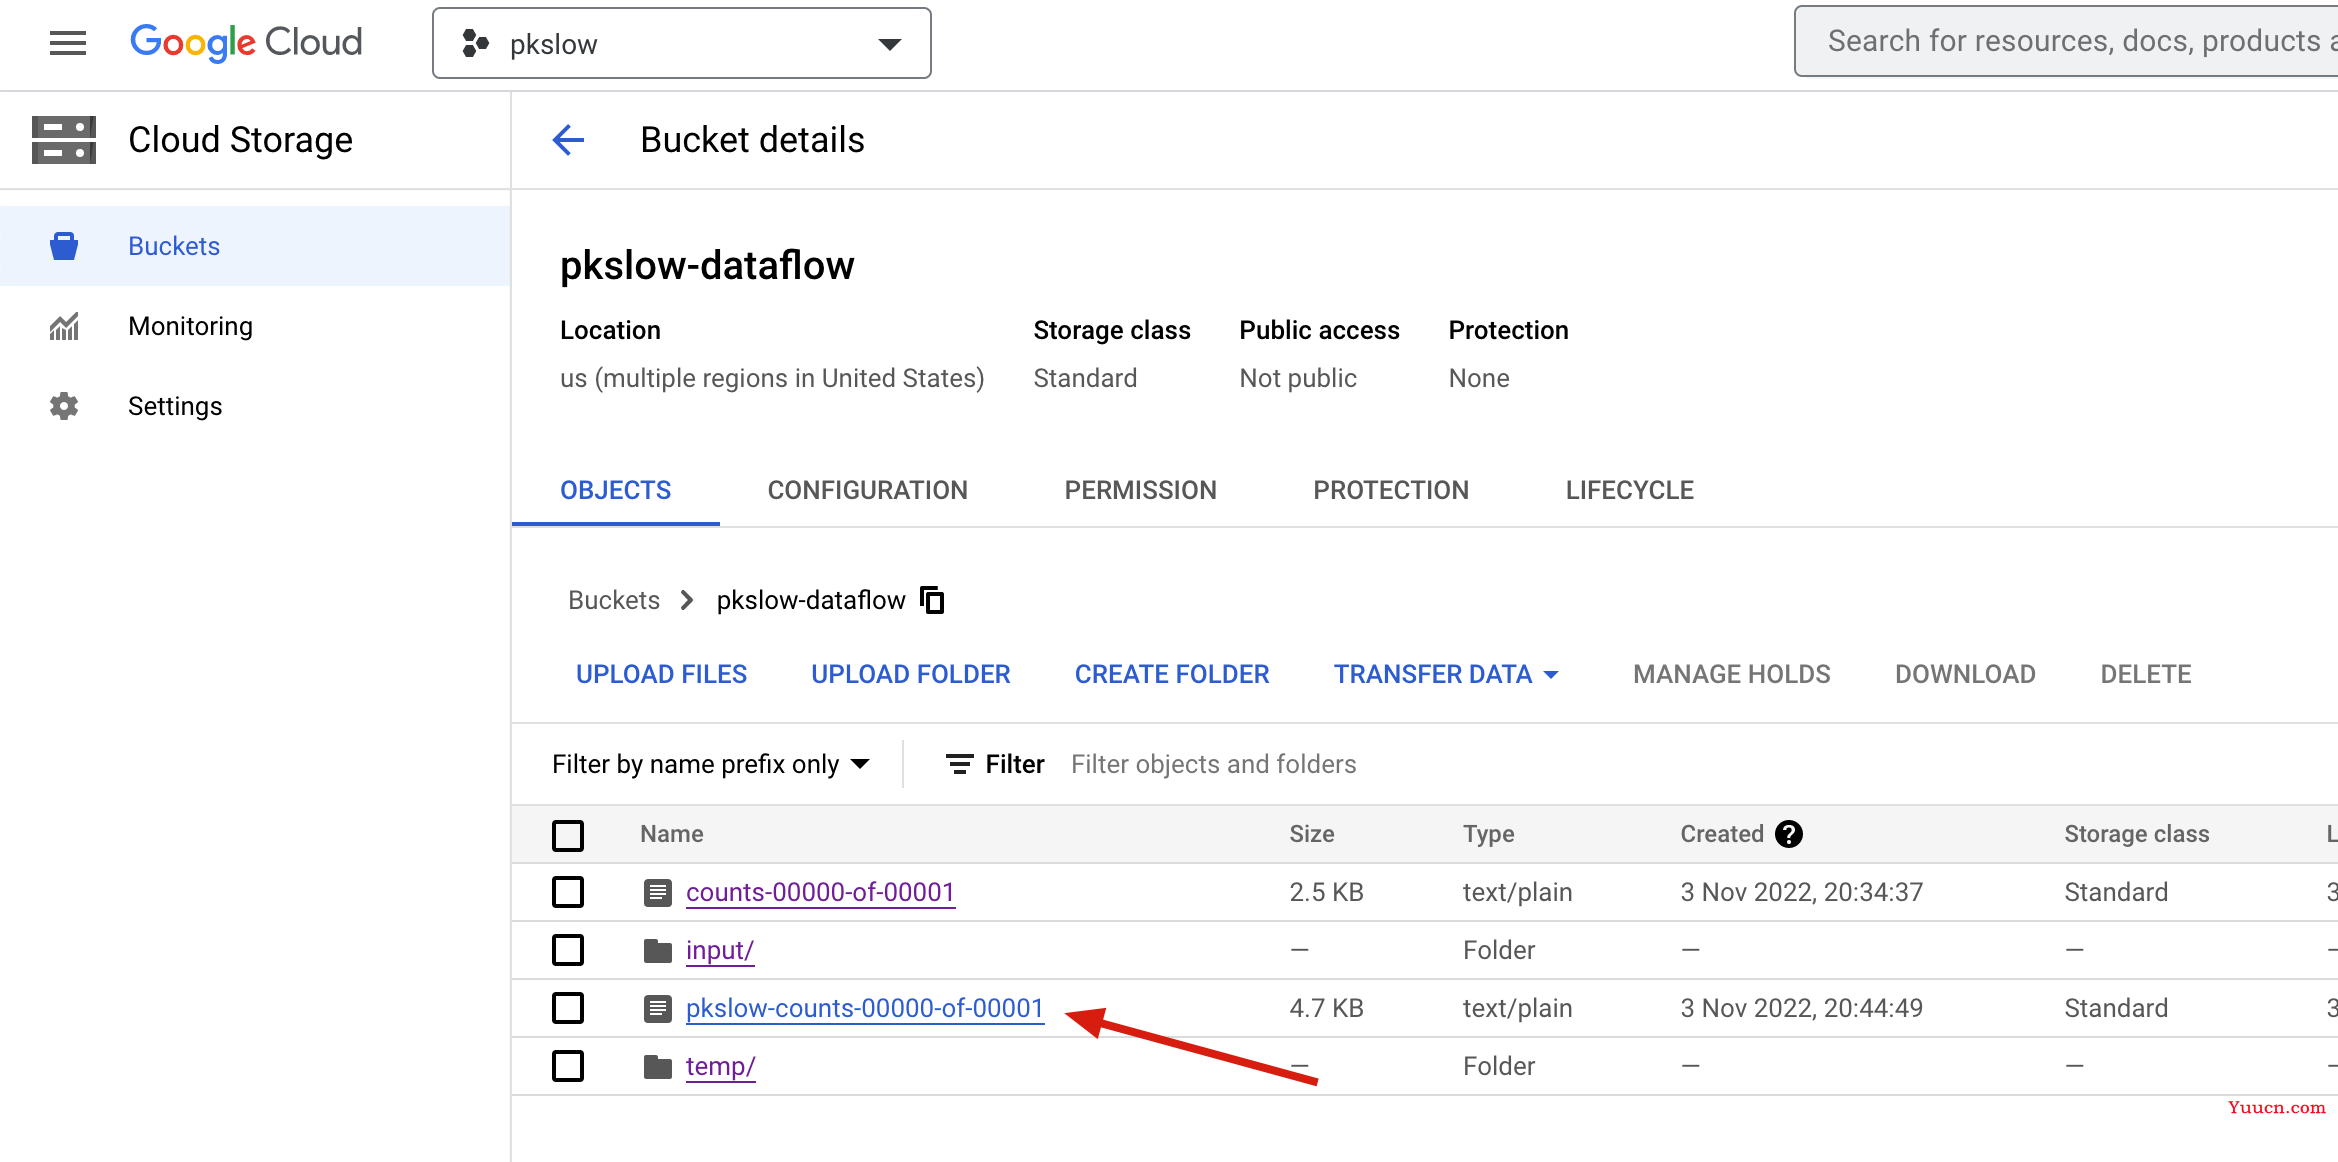Click breadcrumb chevron after Buckets

[687, 600]
